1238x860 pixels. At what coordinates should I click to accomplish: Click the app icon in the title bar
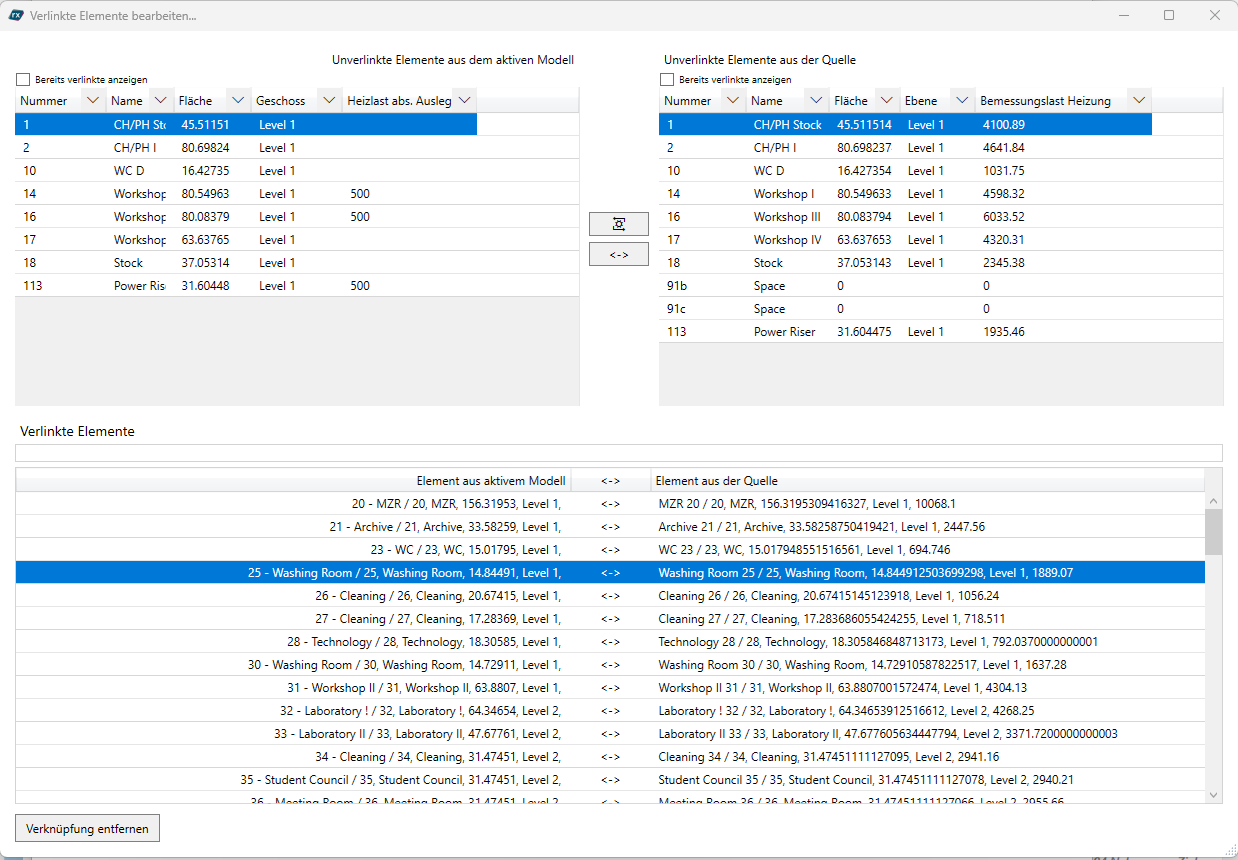pyautogui.click(x=16, y=16)
